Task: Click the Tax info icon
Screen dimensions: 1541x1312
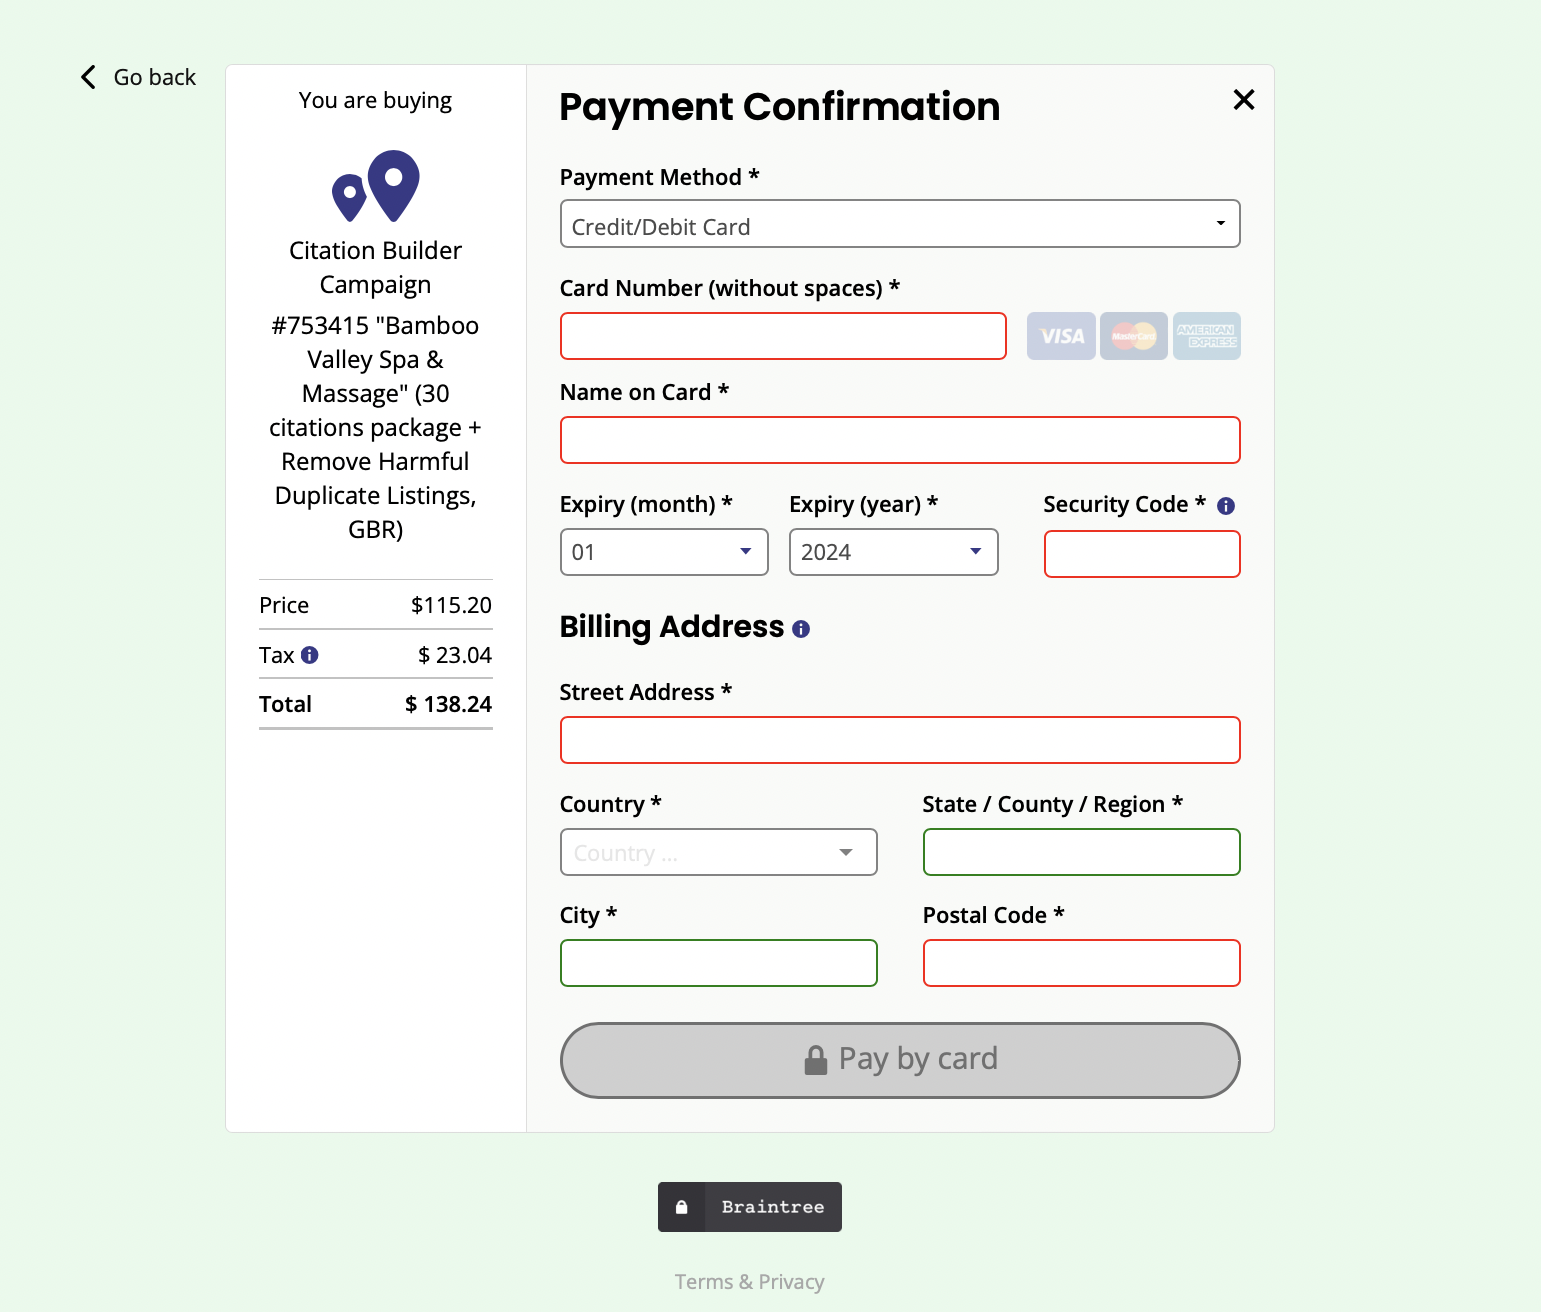Action: pyautogui.click(x=310, y=655)
